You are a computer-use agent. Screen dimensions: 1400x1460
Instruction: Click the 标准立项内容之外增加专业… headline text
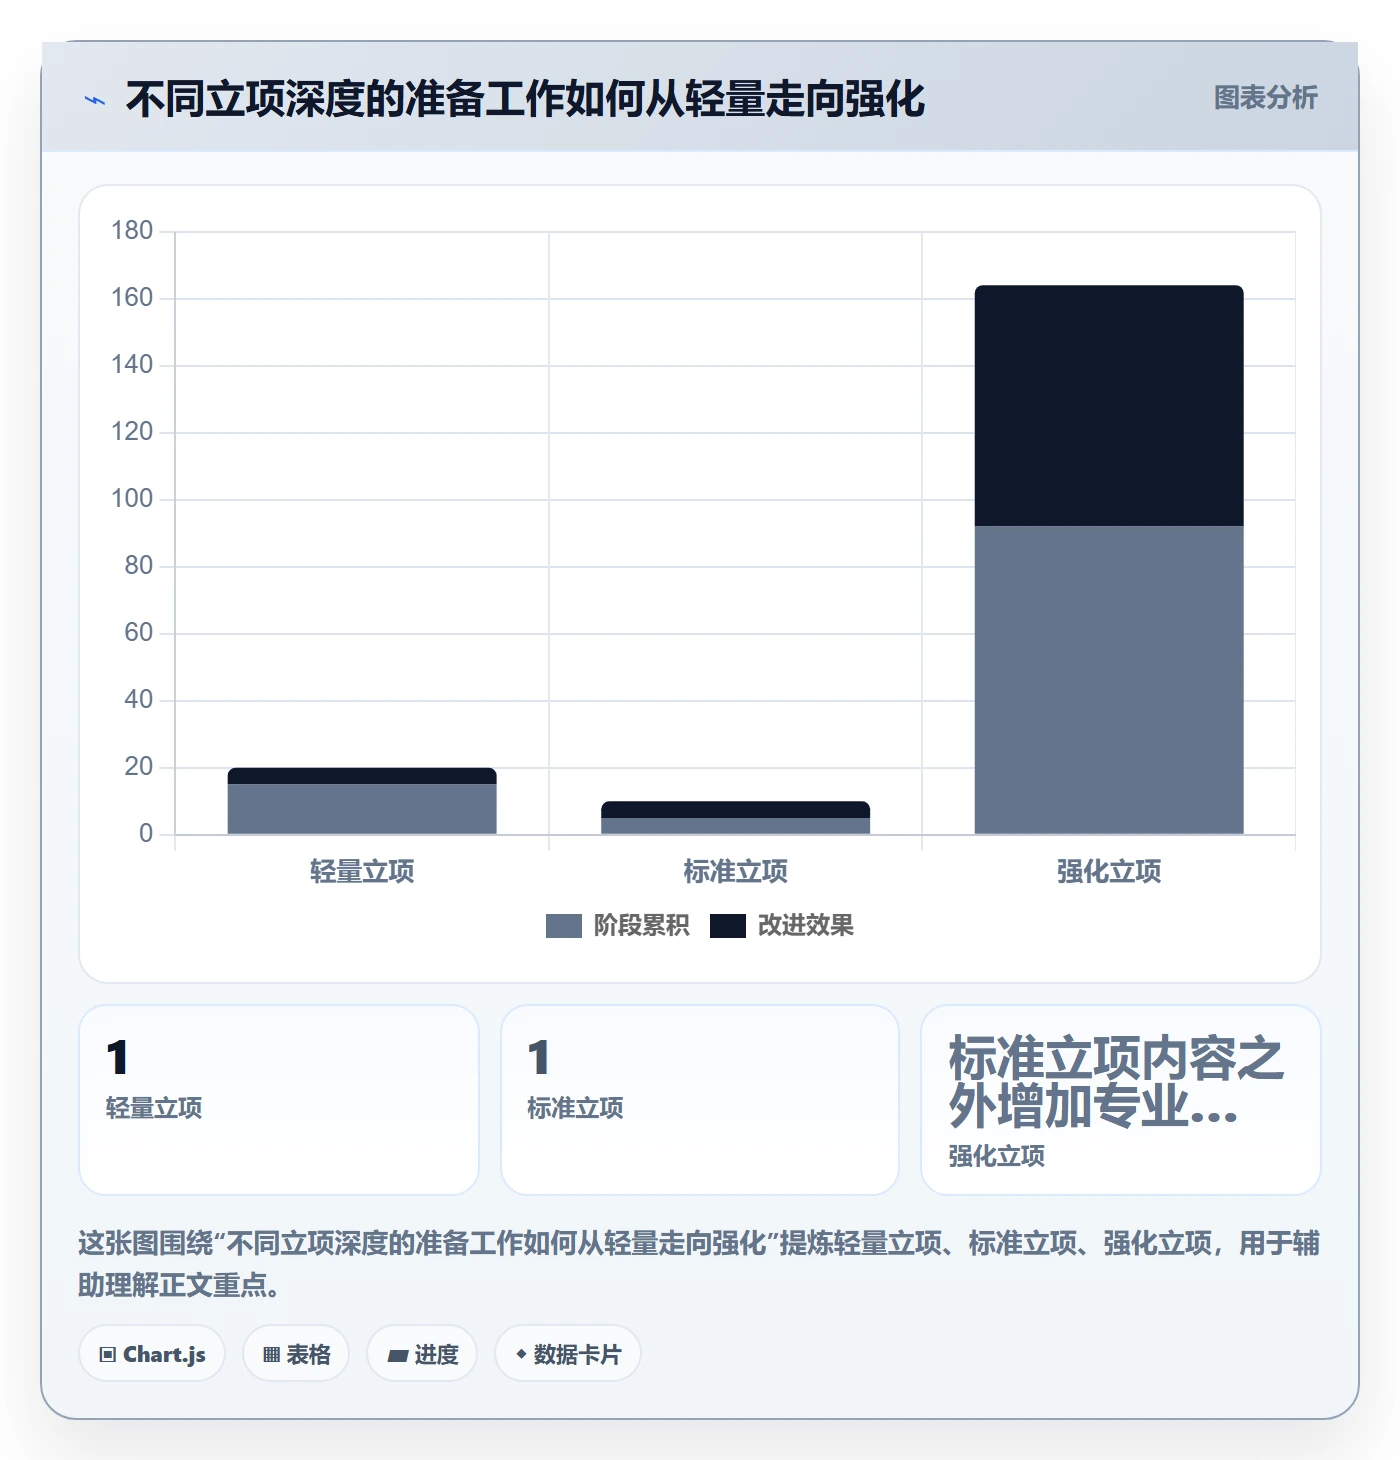tap(1115, 1083)
